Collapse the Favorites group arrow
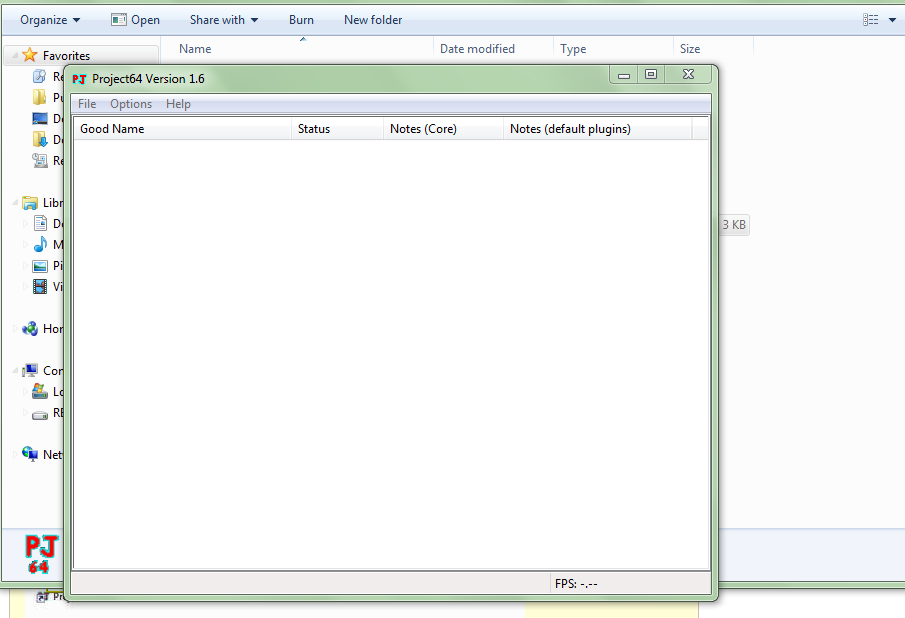 [x=15, y=56]
